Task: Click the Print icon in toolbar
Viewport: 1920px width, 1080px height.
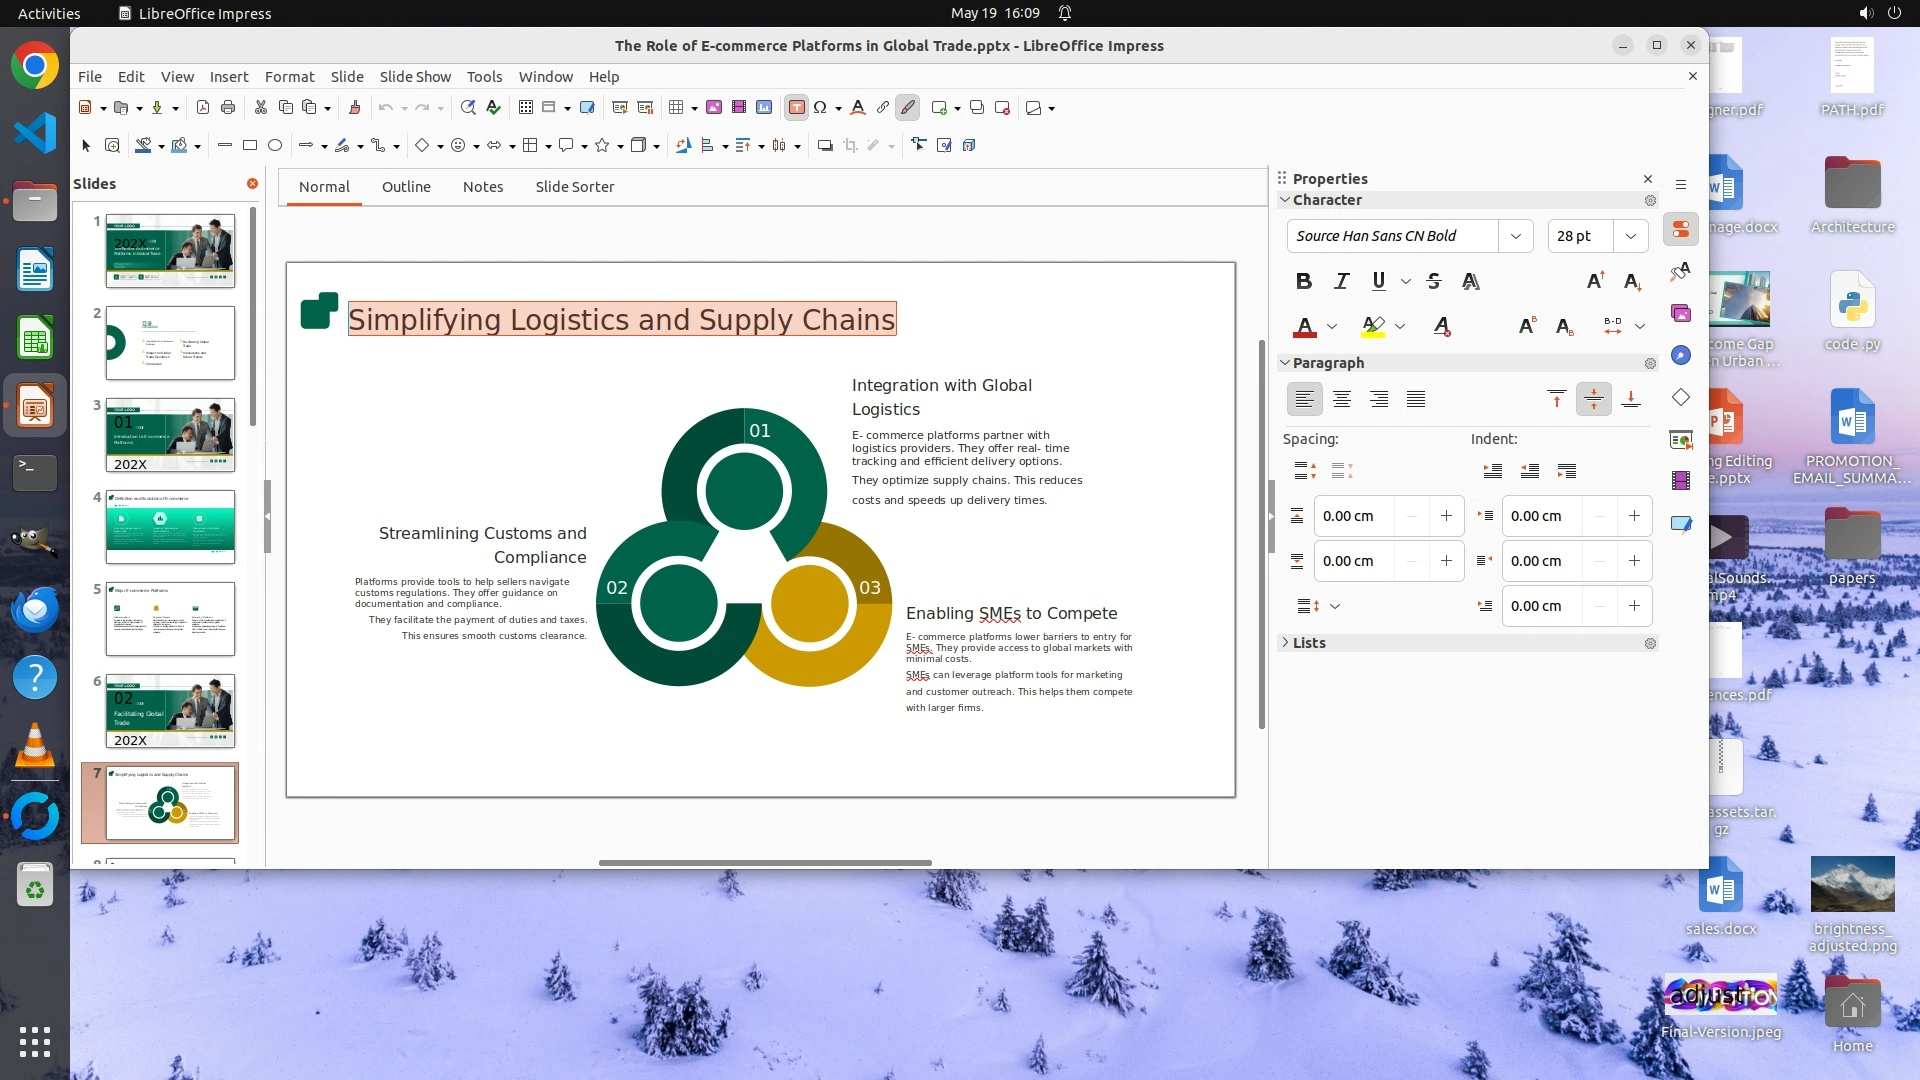Action: pyautogui.click(x=228, y=108)
